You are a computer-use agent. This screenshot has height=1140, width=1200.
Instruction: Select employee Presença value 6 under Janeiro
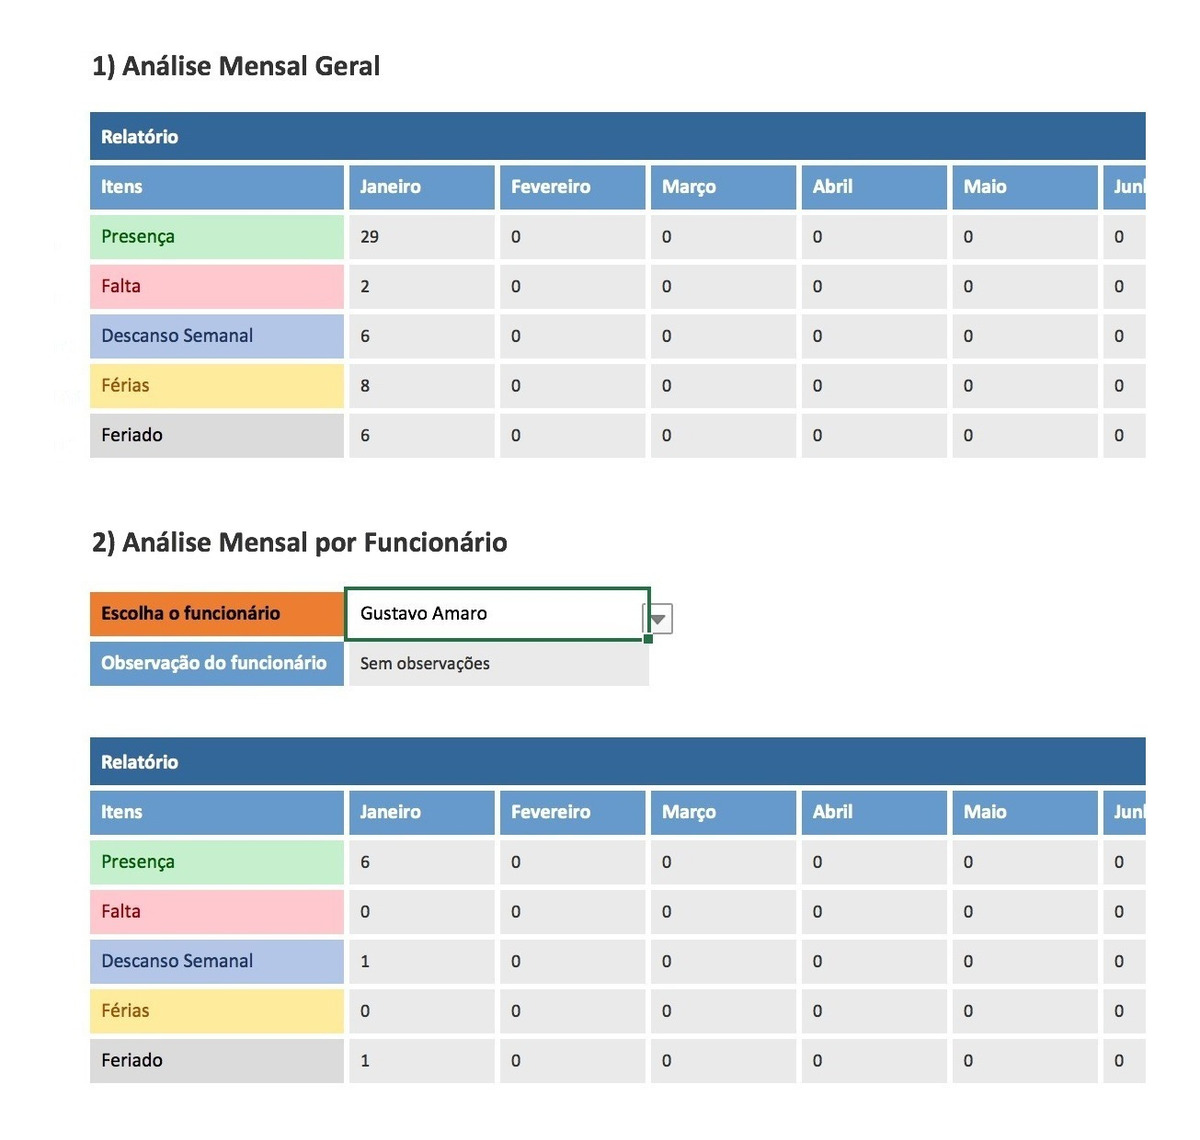coord(421,862)
